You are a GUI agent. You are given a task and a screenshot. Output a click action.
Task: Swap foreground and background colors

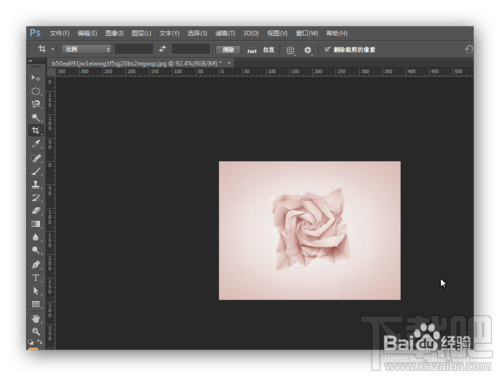point(40,342)
